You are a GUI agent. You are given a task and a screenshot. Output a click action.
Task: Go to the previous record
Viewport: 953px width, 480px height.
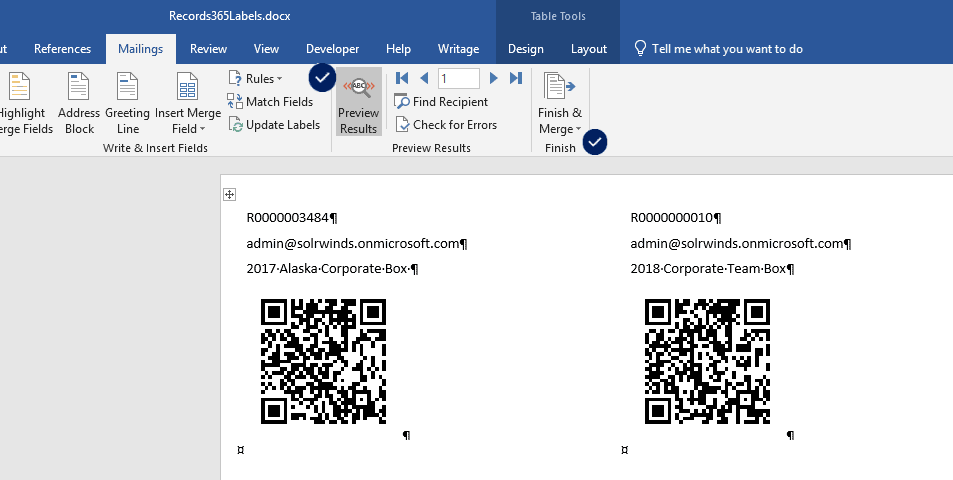(x=424, y=78)
